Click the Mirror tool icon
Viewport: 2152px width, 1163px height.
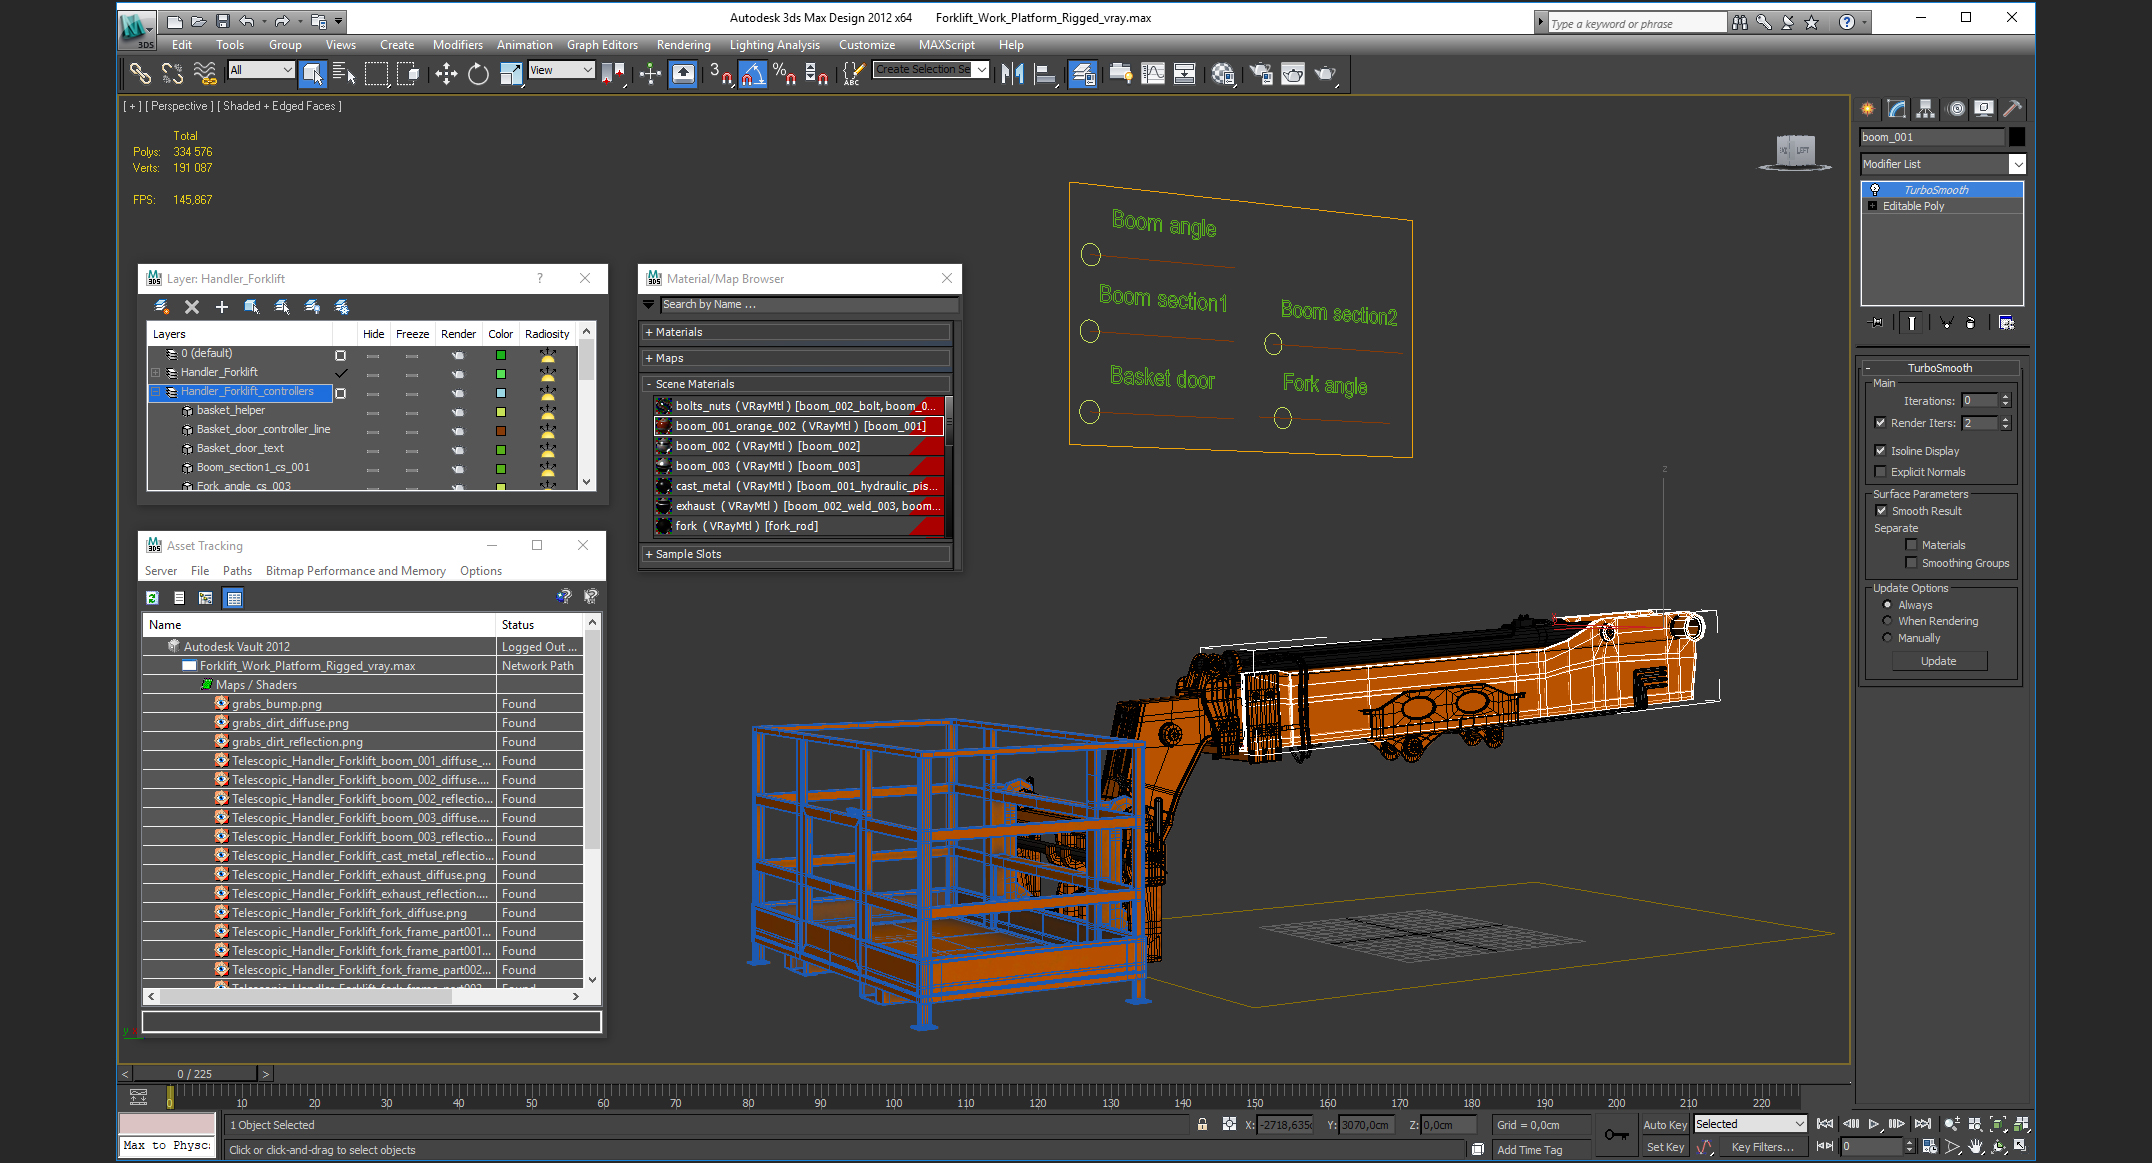click(1012, 73)
